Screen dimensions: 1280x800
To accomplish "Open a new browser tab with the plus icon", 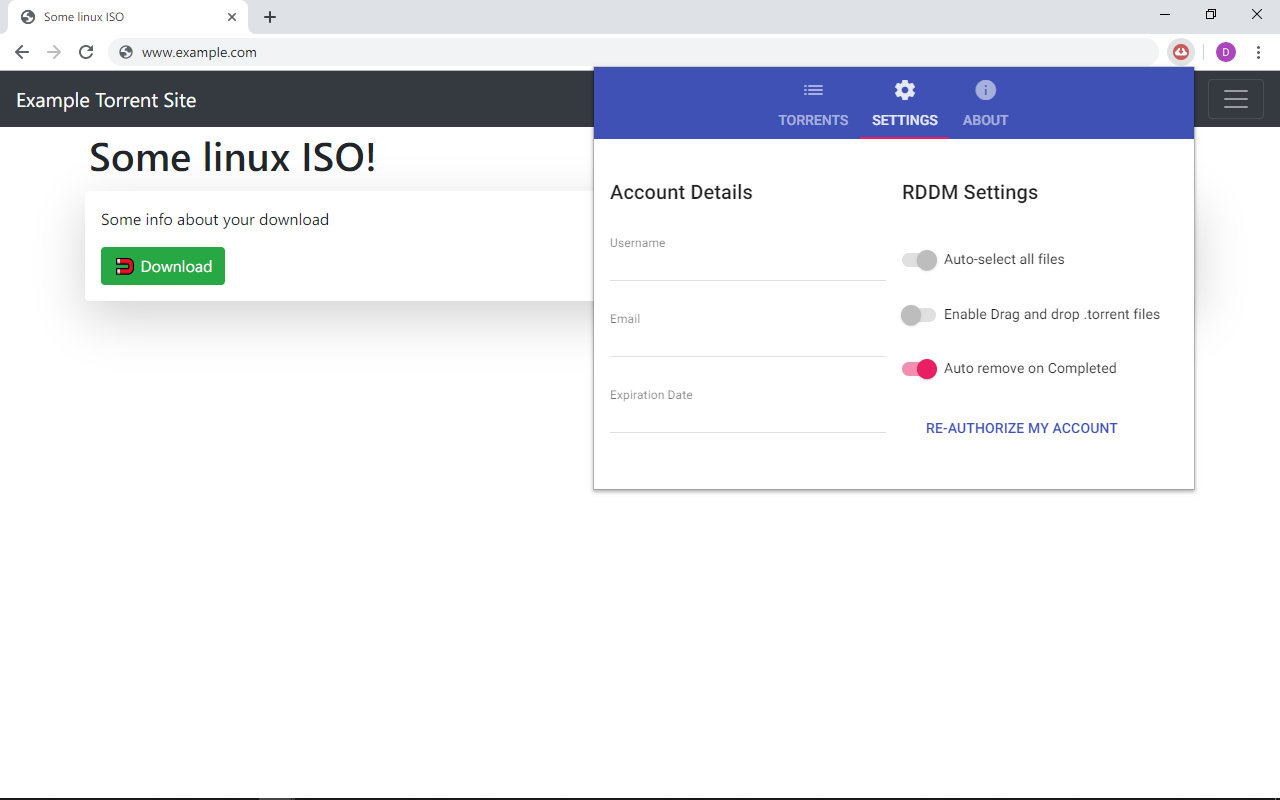I will (269, 16).
